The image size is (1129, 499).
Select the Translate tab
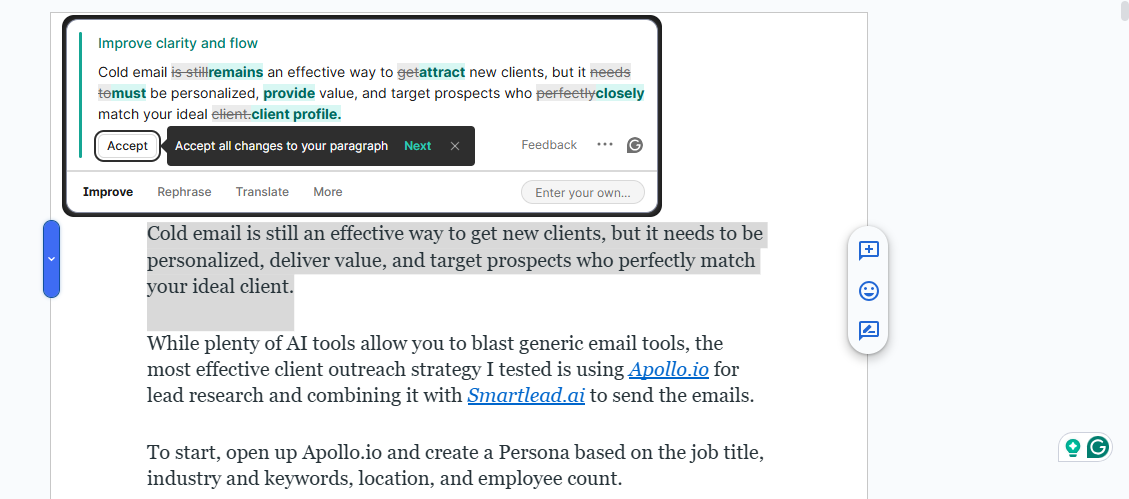click(x=262, y=192)
